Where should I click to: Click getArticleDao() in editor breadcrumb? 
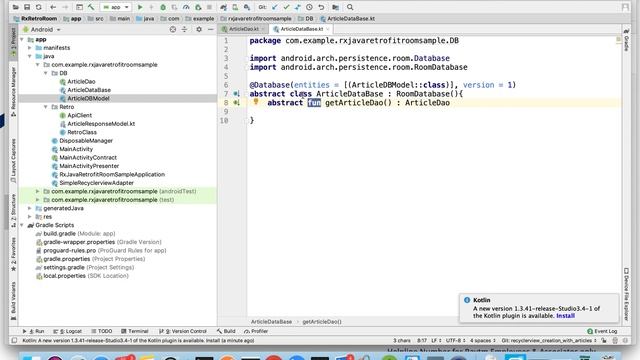tap(322, 322)
